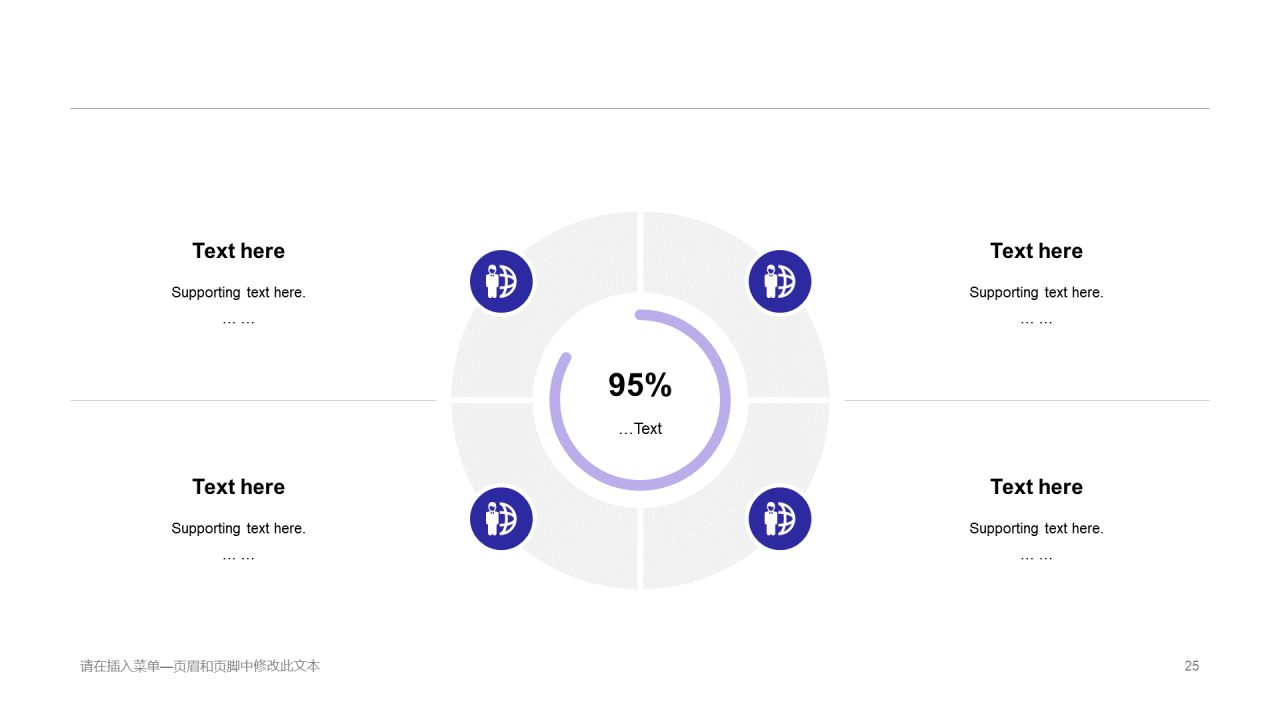Select the Chinese footer placeholder text
The height and width of the screenshot is (720, 1280).
point(200,666)
